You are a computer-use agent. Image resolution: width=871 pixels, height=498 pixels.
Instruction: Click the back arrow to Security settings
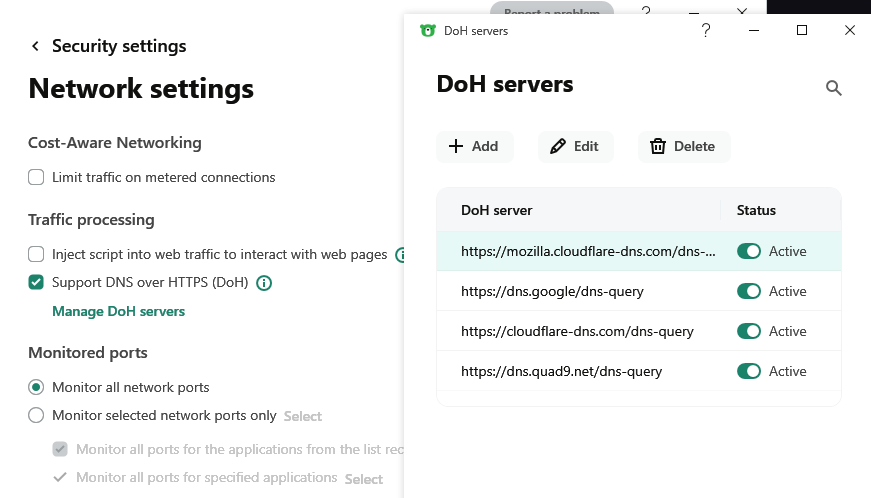click(36, 46)
